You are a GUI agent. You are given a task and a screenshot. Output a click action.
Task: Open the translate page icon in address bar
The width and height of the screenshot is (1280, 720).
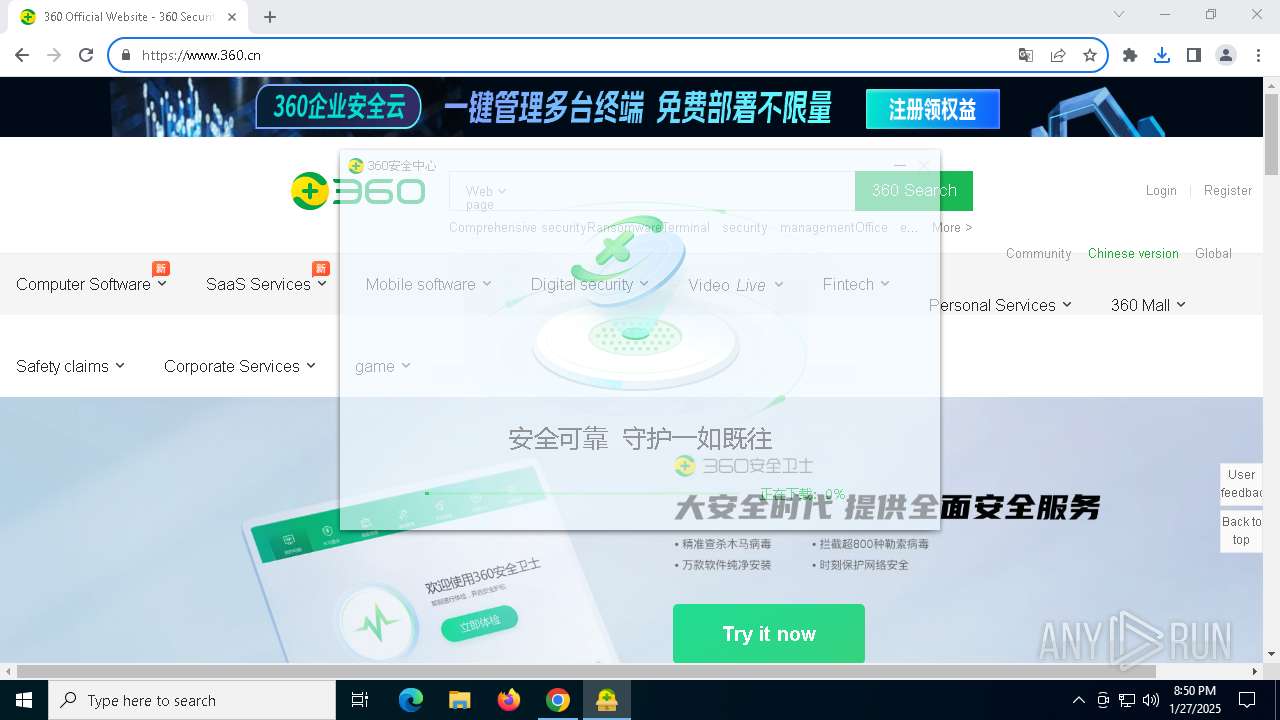coord(1026,55)
